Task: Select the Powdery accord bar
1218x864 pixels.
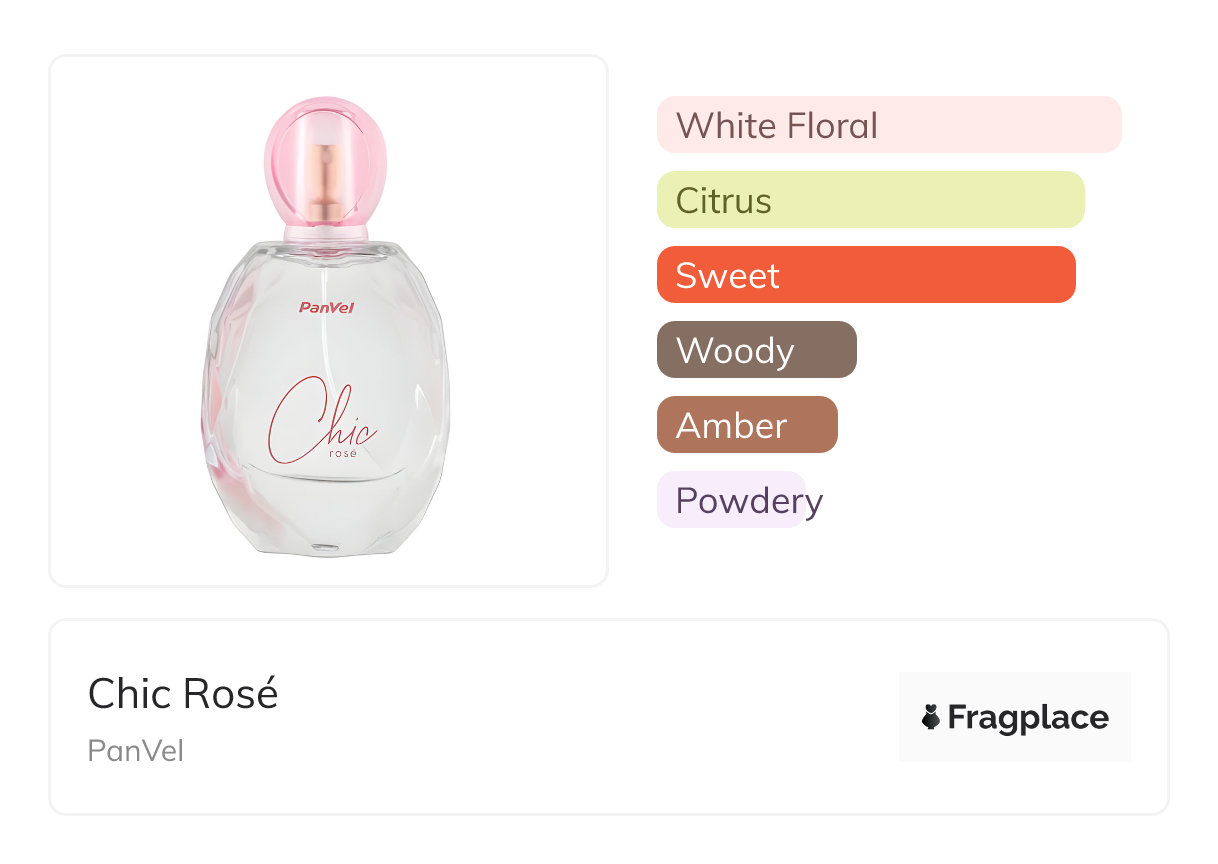Action: 732,500
